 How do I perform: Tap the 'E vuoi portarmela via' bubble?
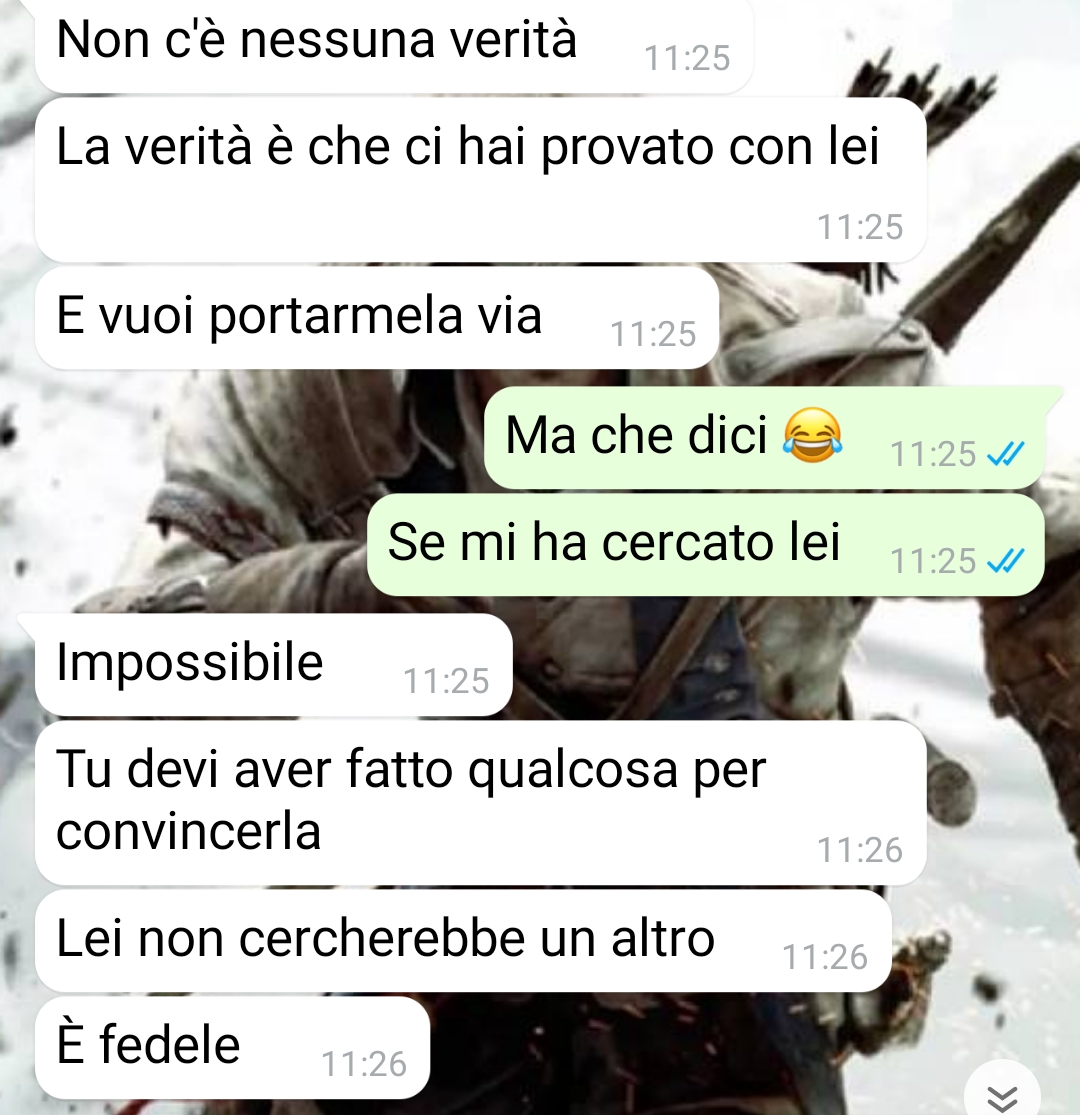(x=377, y=317)
